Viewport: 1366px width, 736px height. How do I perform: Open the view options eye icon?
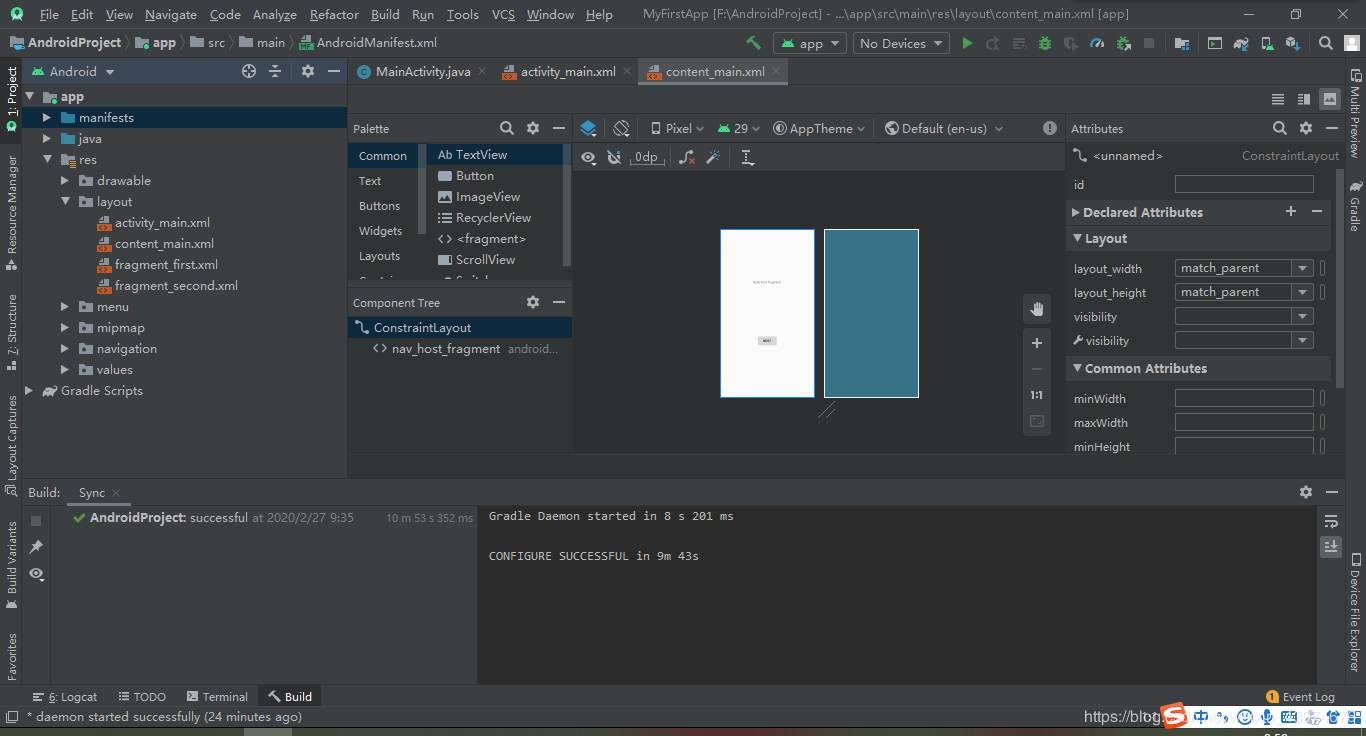[x=588, y=157]
